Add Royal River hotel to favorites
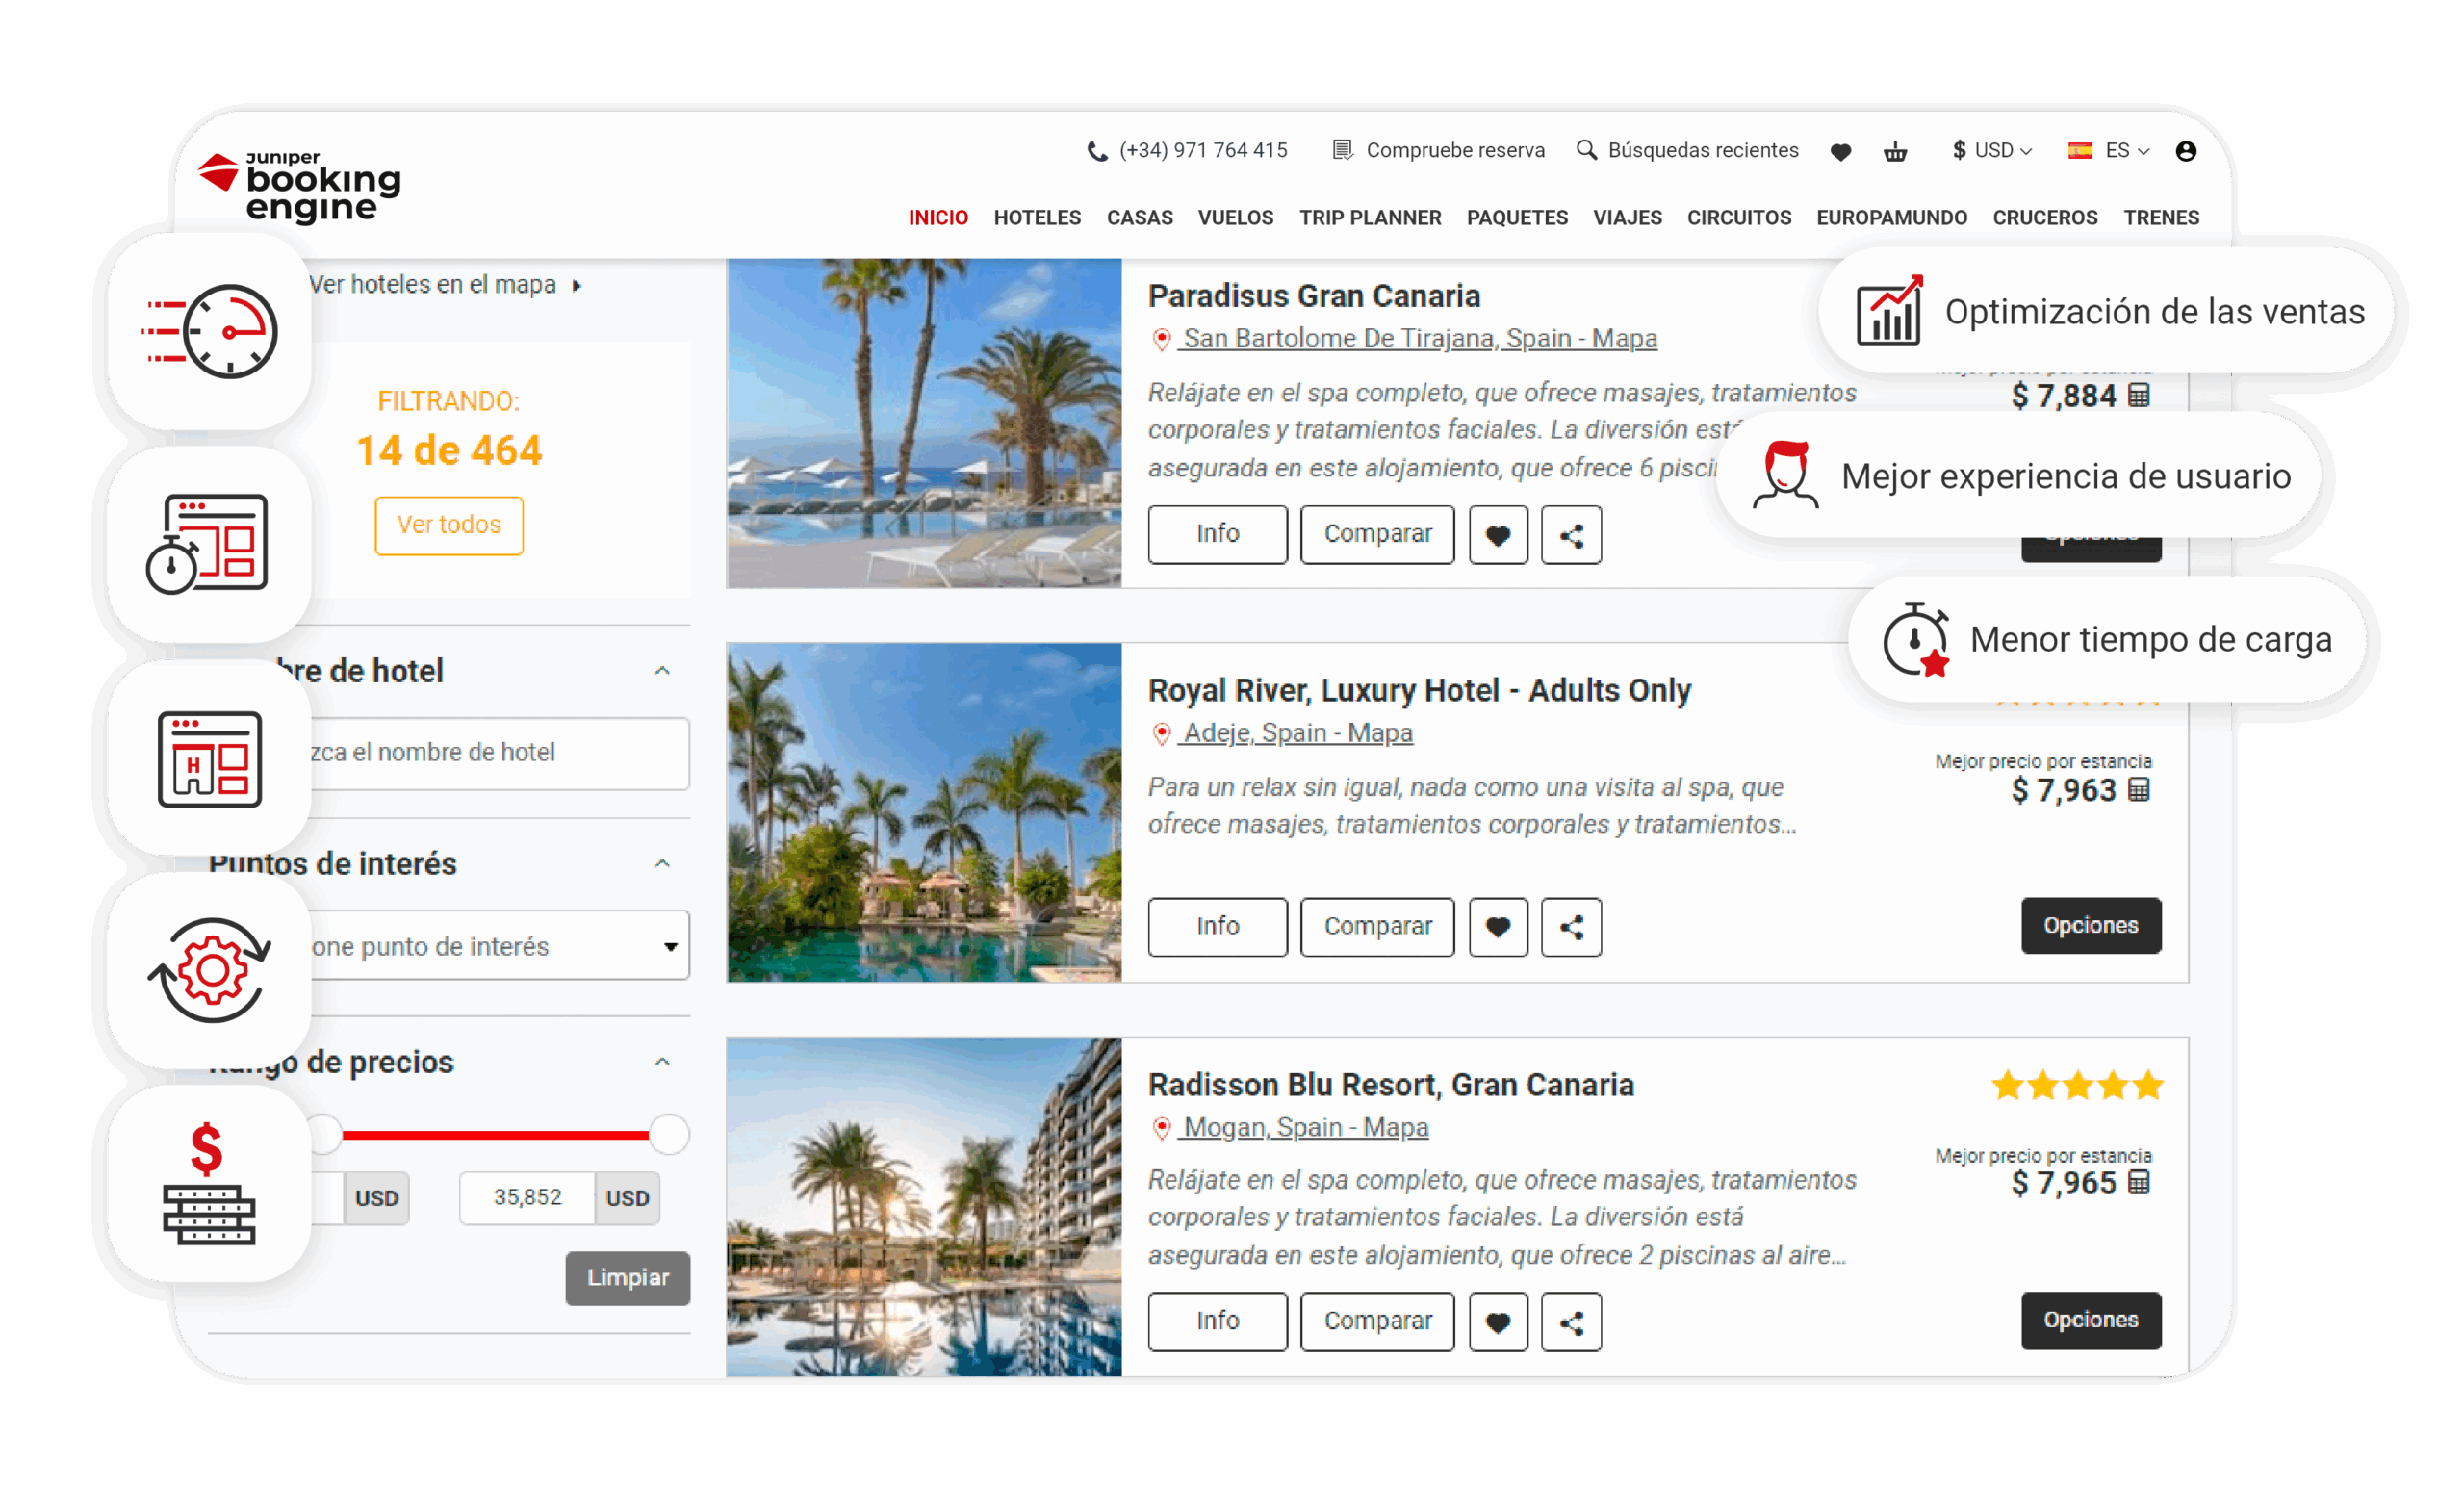Image resolution: width=2464 pixels, height=1488 pixels. (1497, 927)
